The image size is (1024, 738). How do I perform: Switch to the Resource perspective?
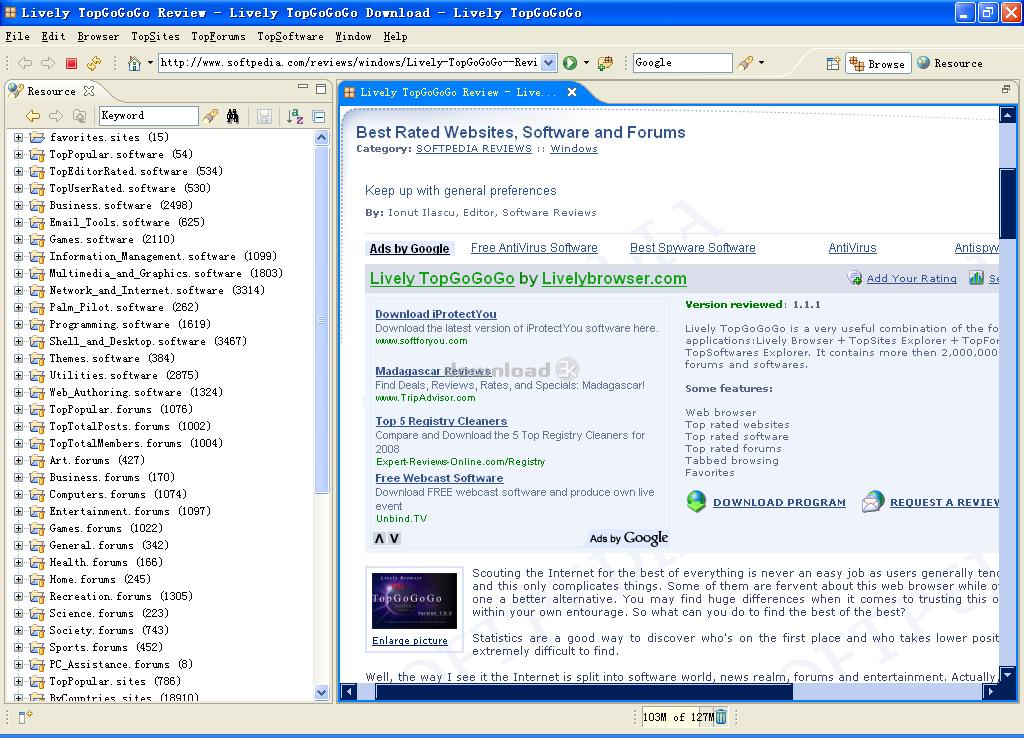950,63
